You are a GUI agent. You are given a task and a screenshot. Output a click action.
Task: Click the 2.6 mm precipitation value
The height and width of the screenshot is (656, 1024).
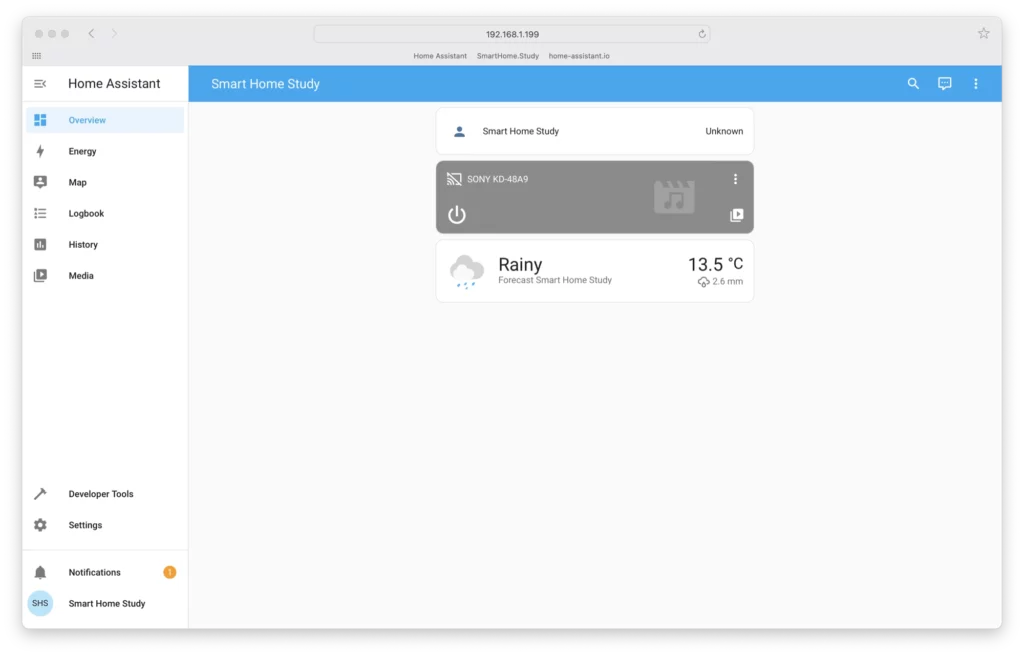728,282
